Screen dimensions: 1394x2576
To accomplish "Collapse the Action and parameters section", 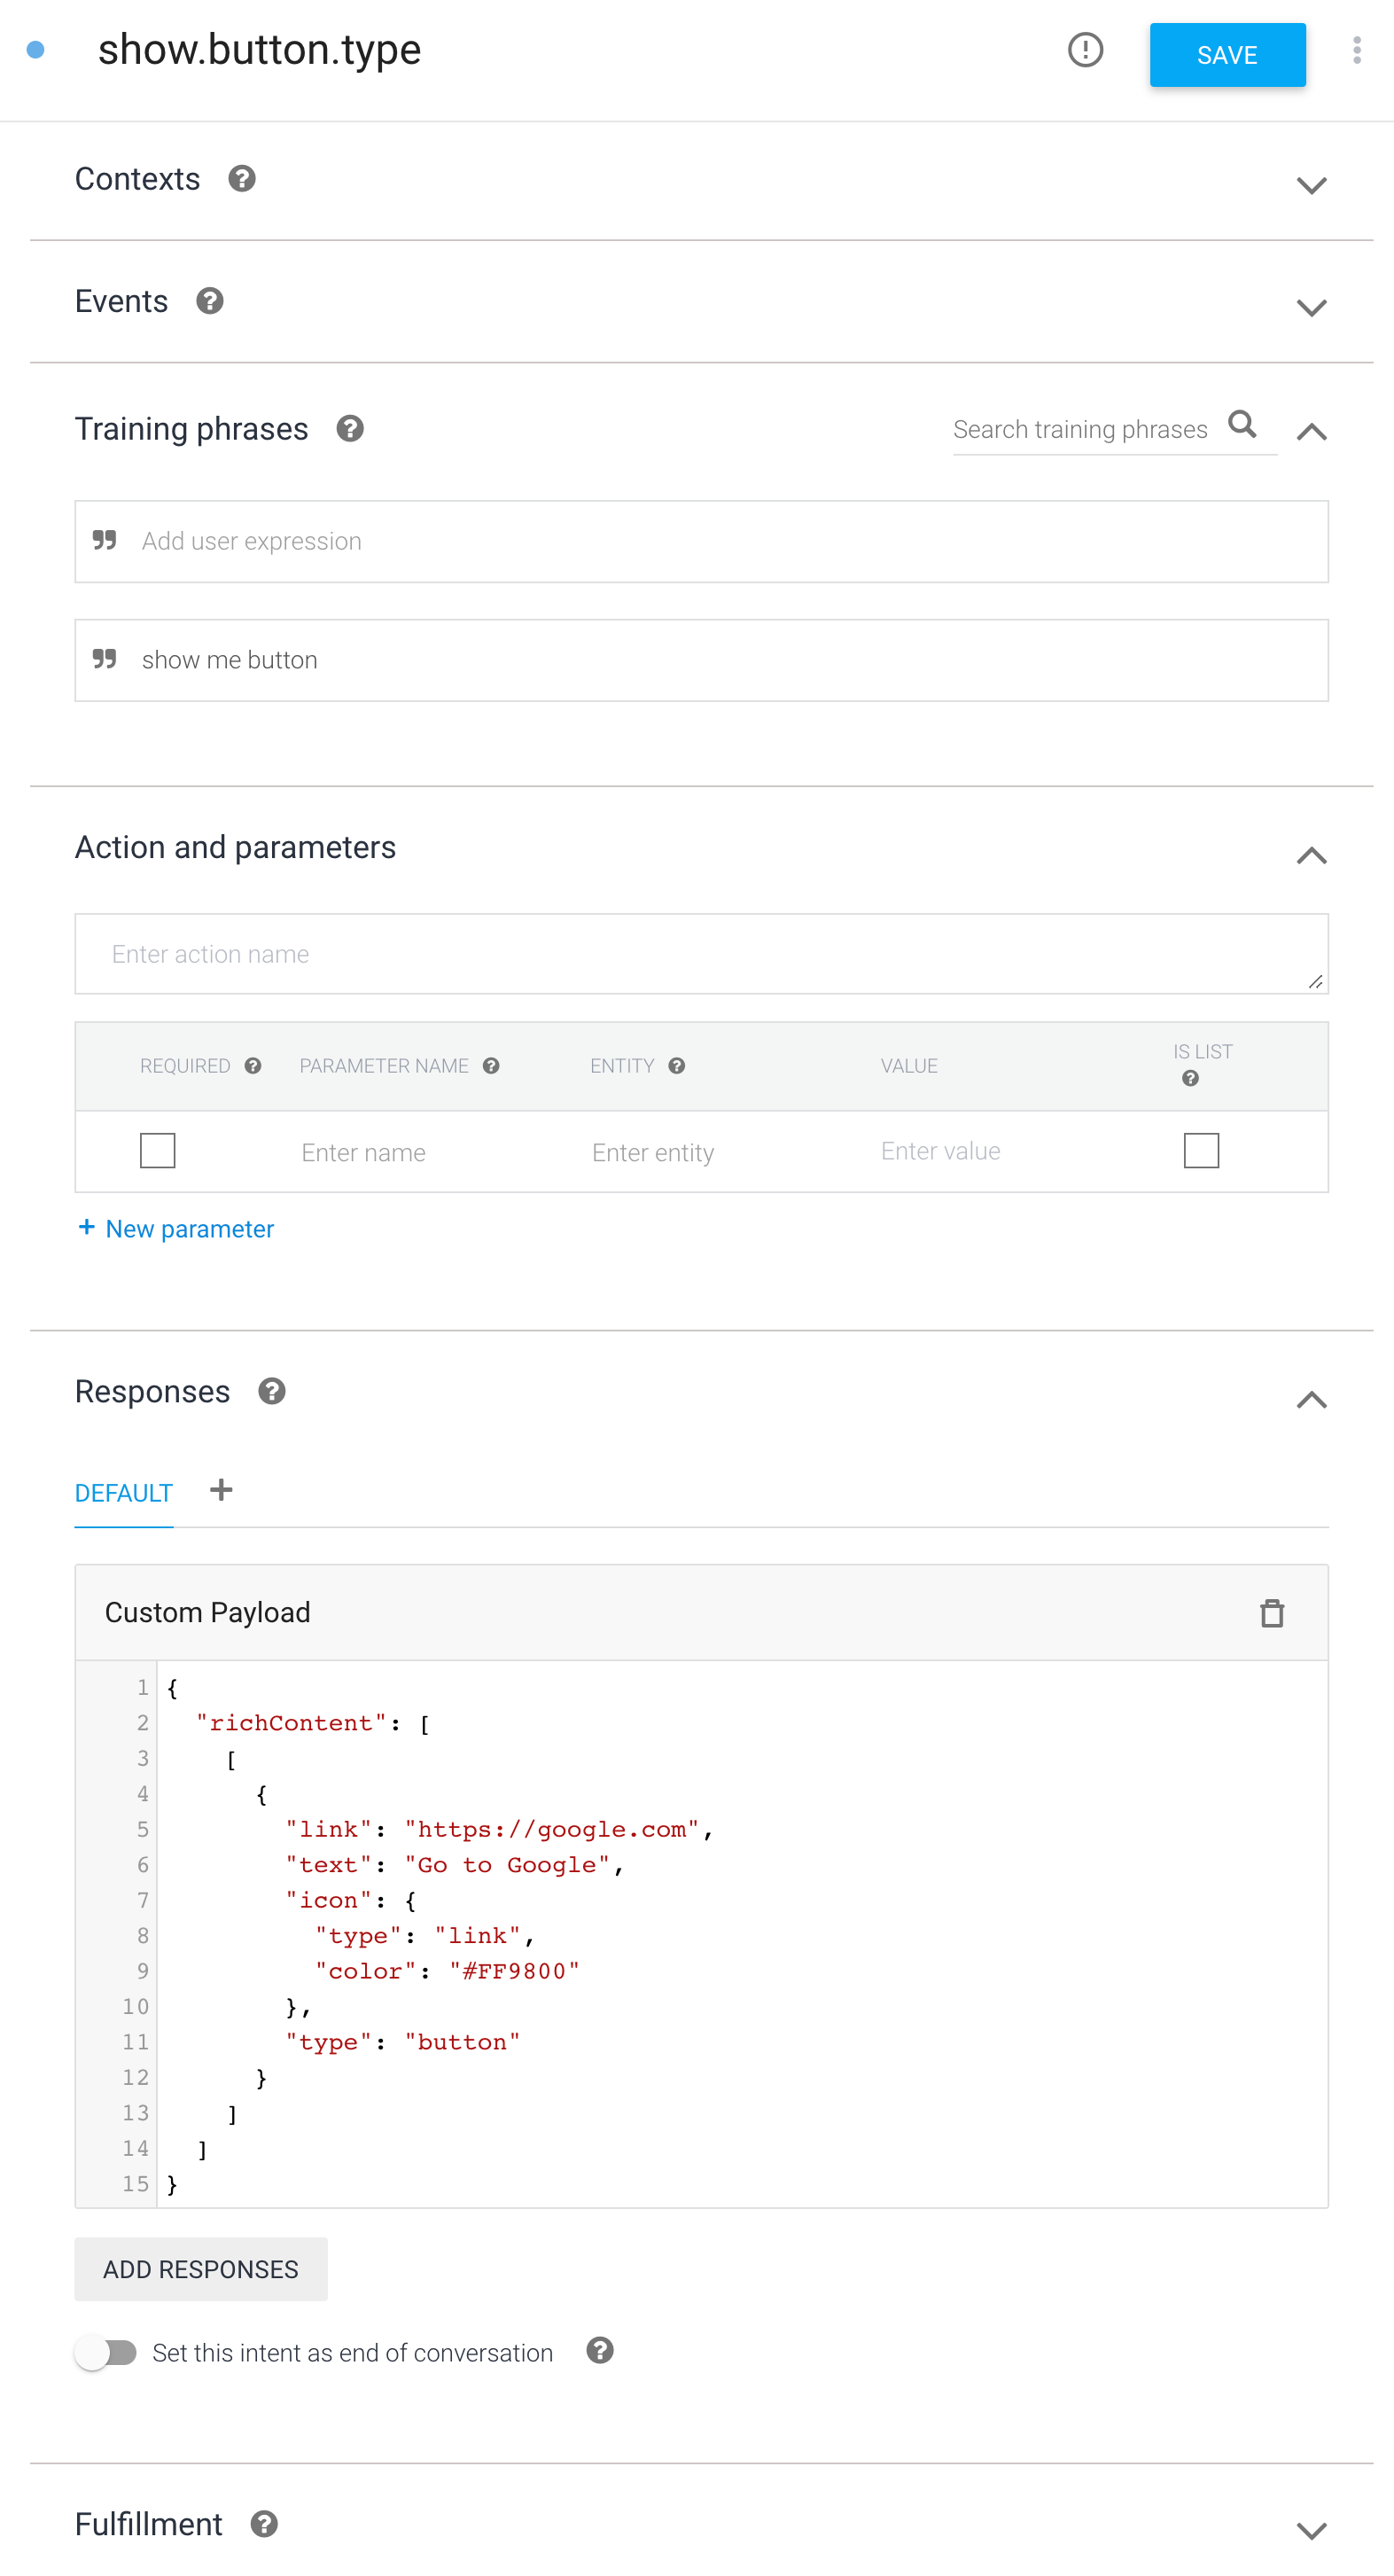I will 1312,855.
